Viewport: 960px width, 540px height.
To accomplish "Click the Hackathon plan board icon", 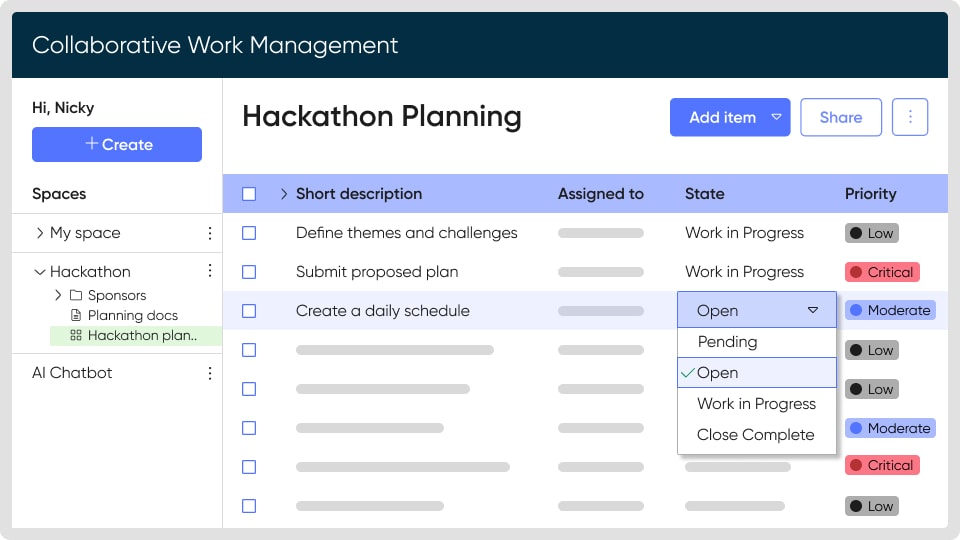I will coord(76,336).
